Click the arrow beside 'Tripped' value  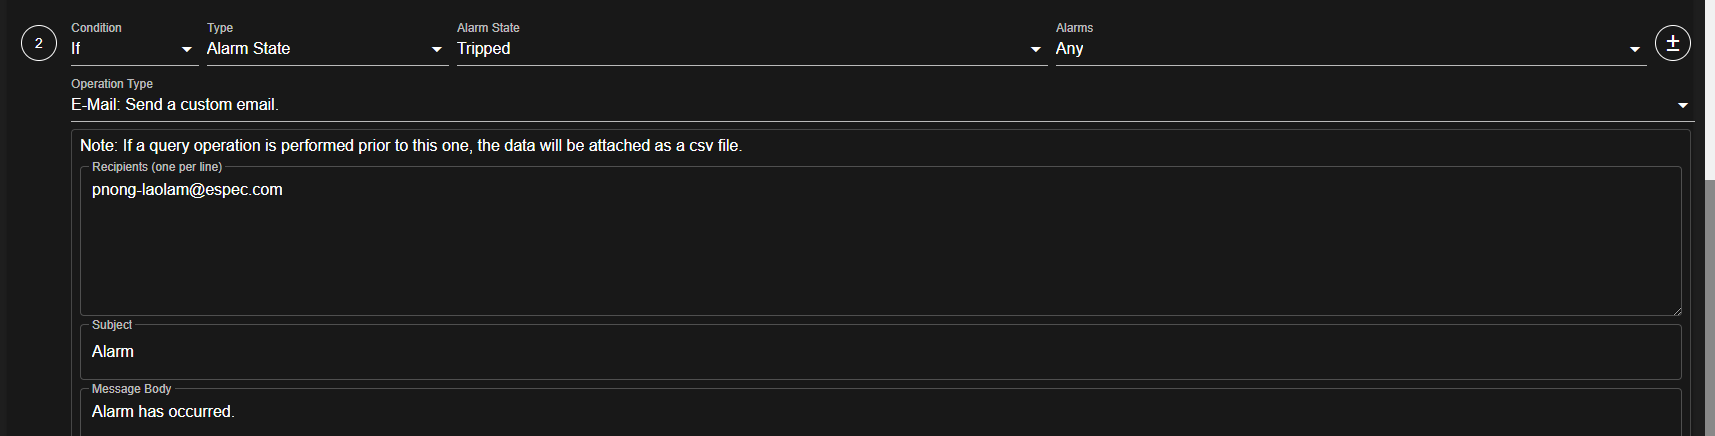(1035, 50)
